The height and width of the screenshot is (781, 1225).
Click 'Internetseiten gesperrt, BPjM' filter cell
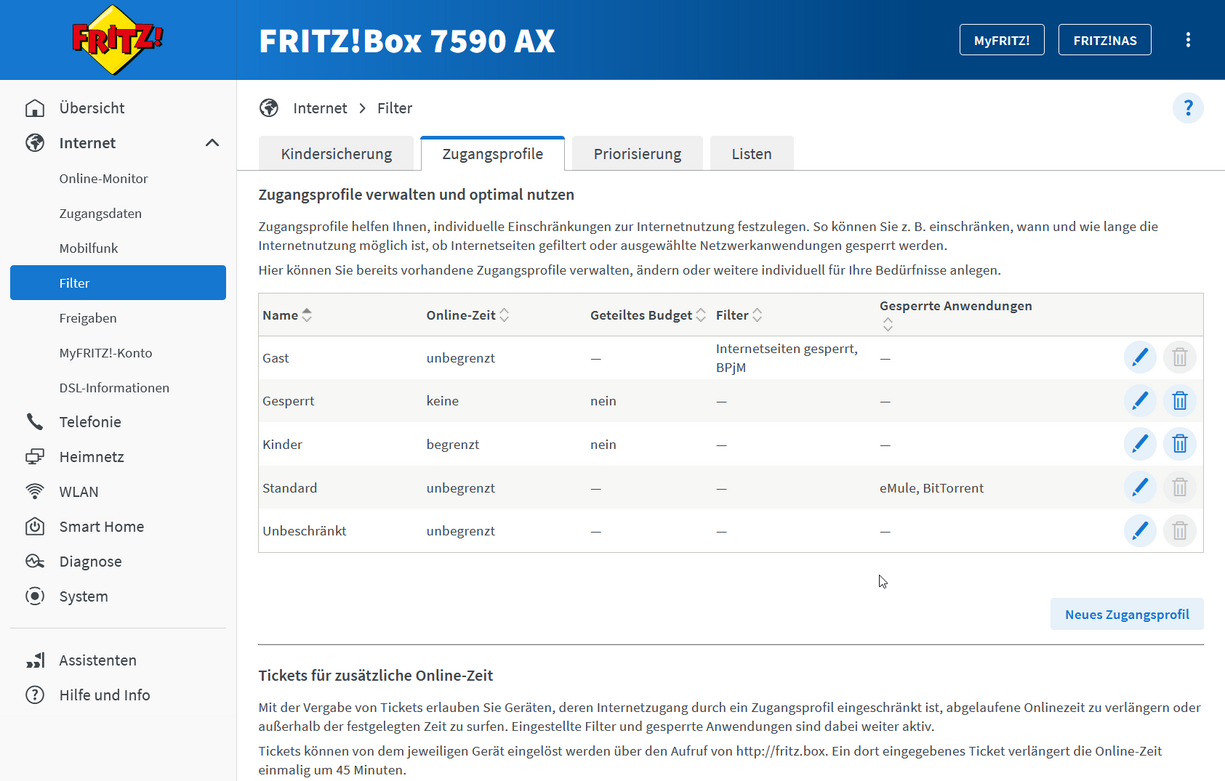[x=787, y=358]
